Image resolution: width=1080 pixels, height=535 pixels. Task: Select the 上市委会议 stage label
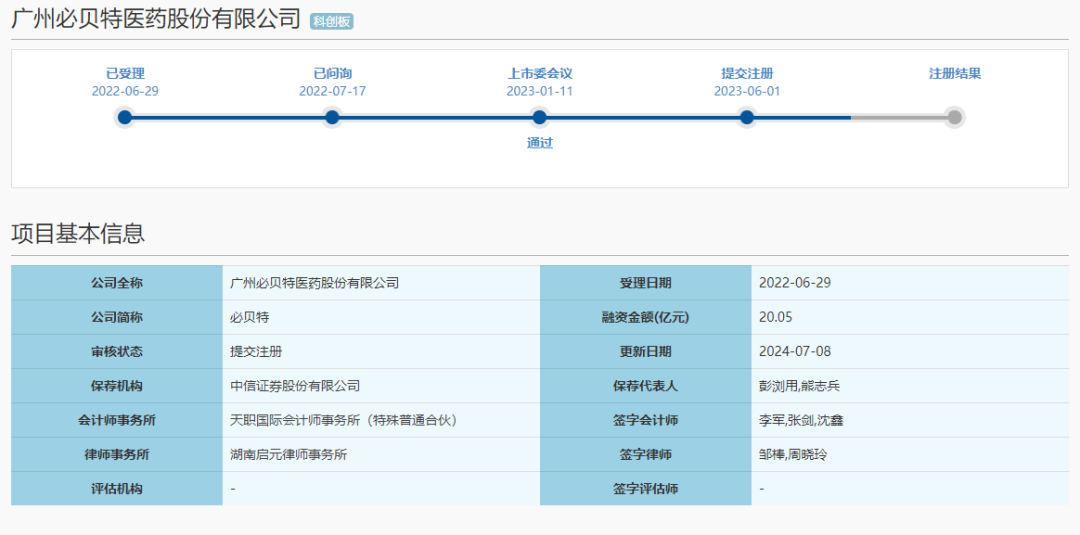(x=540, y=73)
